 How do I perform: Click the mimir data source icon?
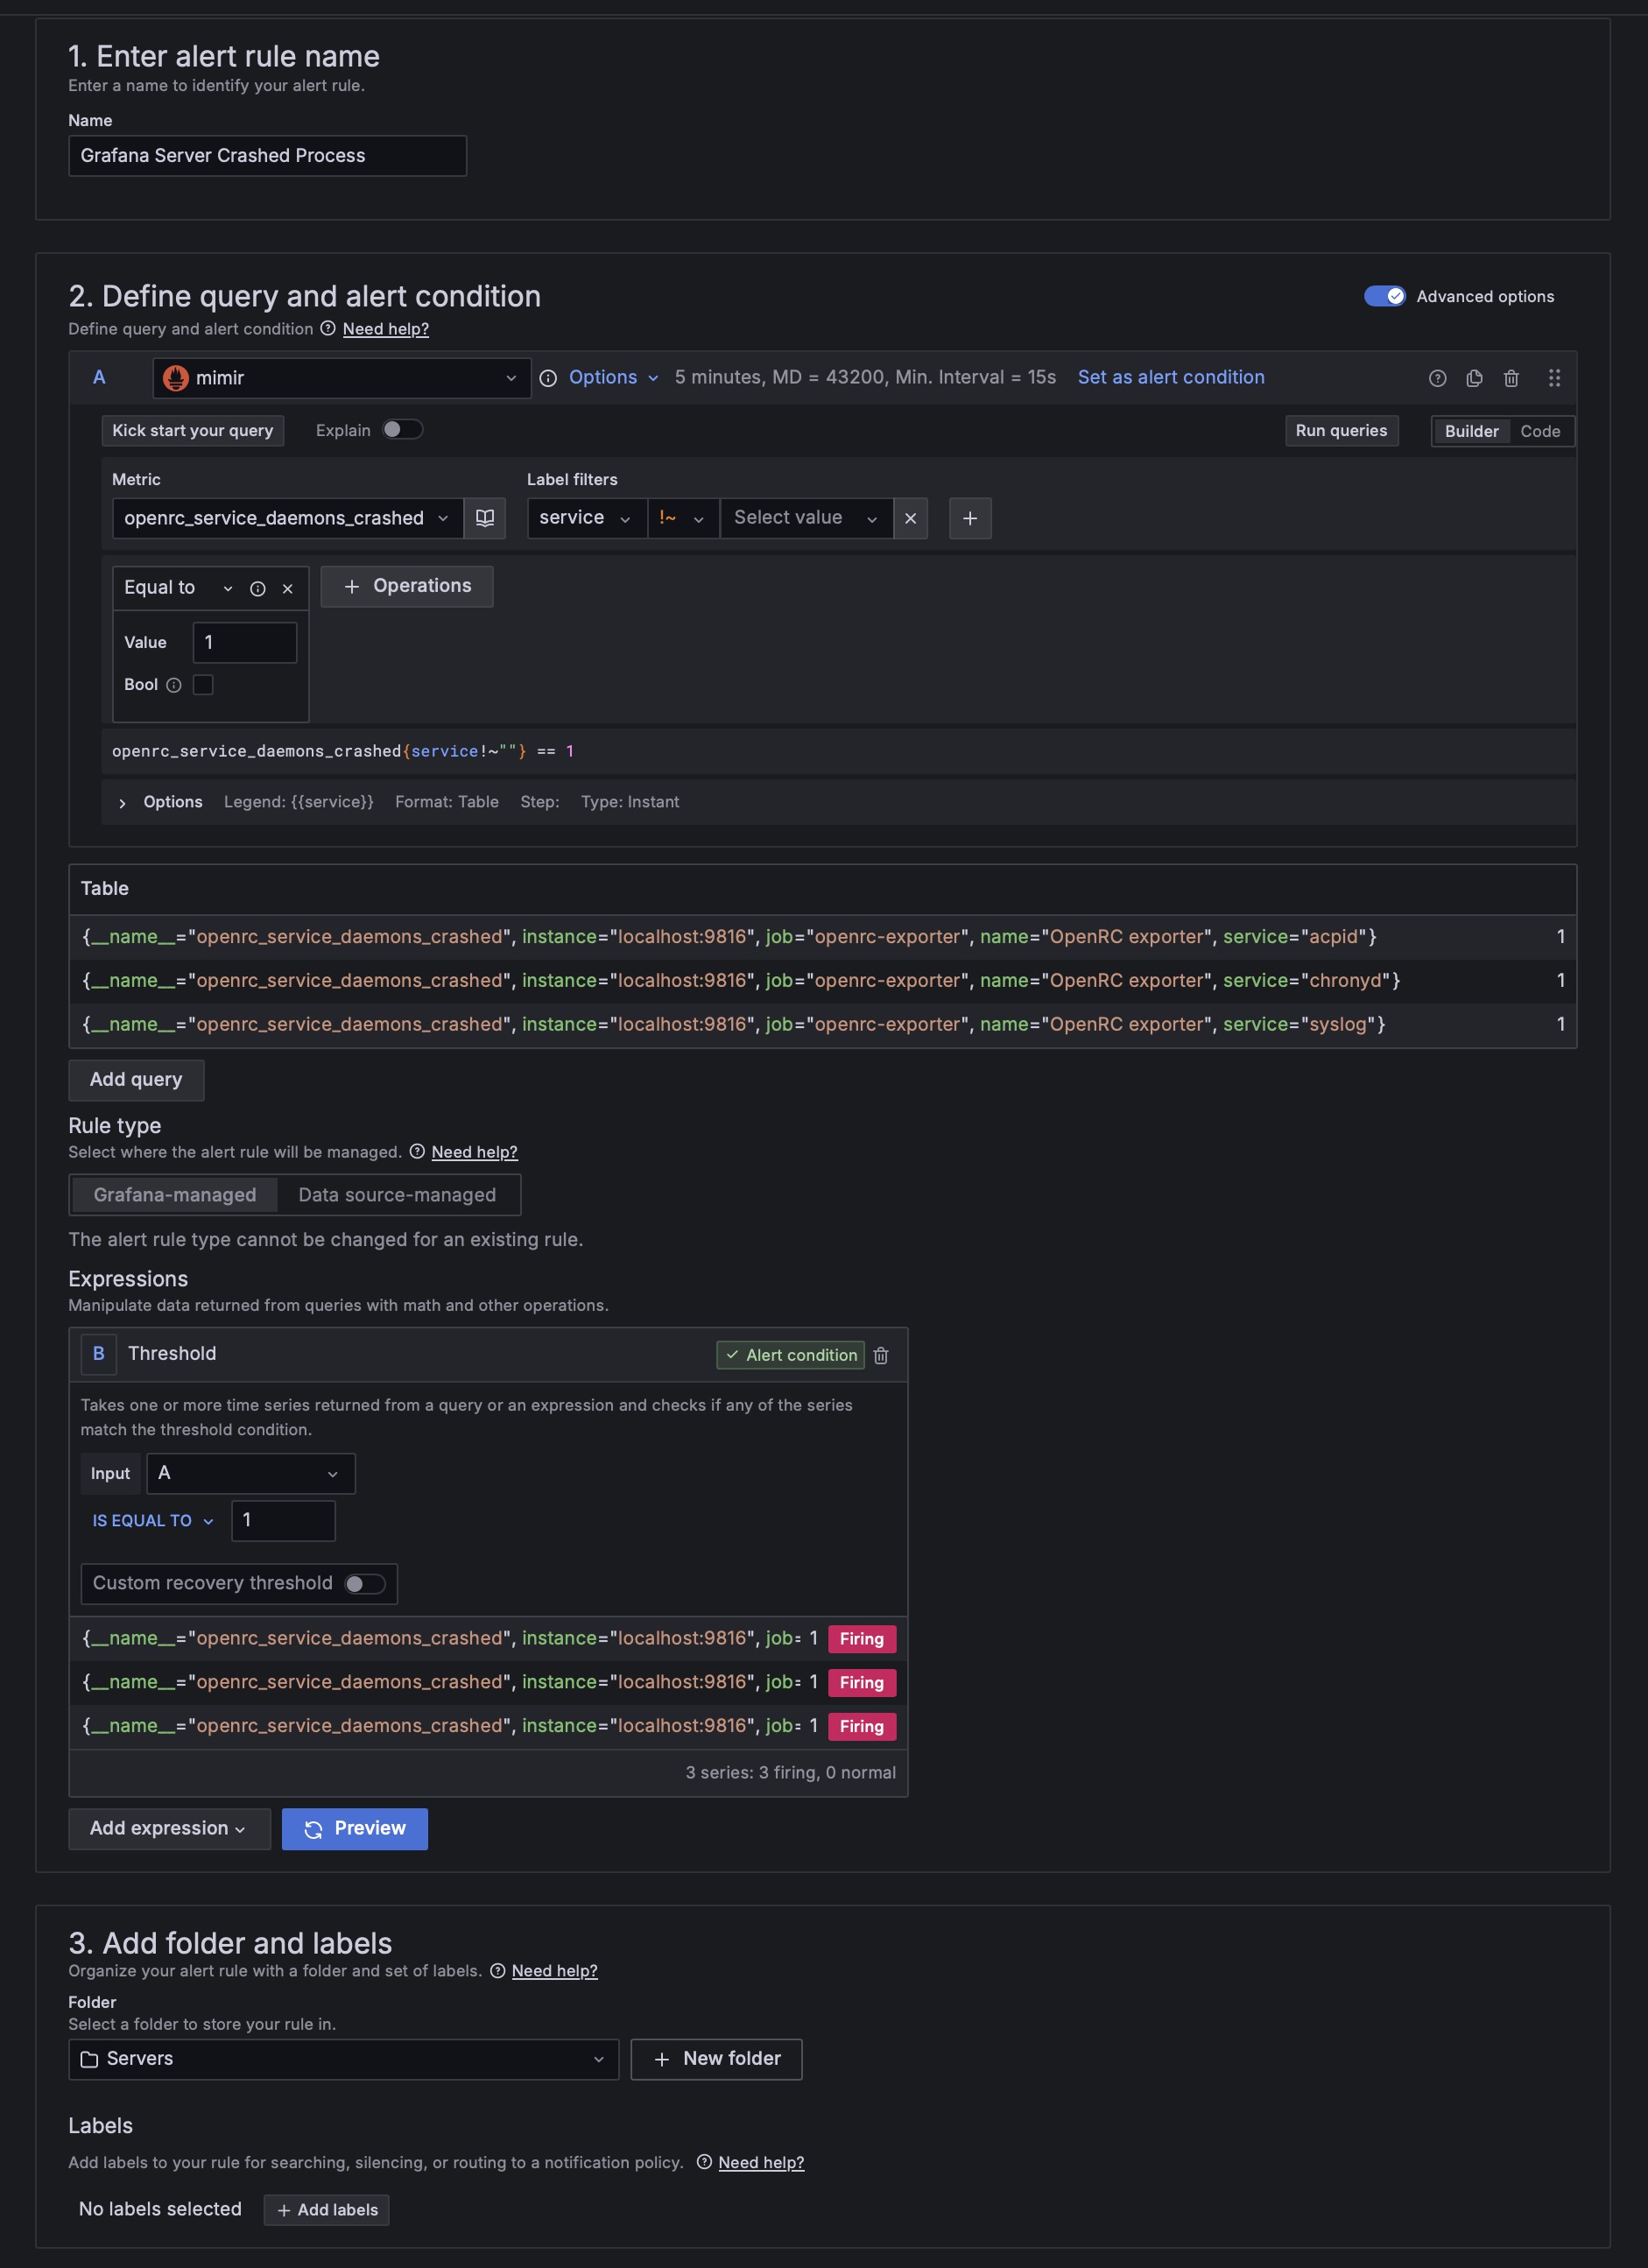point(176,378)
